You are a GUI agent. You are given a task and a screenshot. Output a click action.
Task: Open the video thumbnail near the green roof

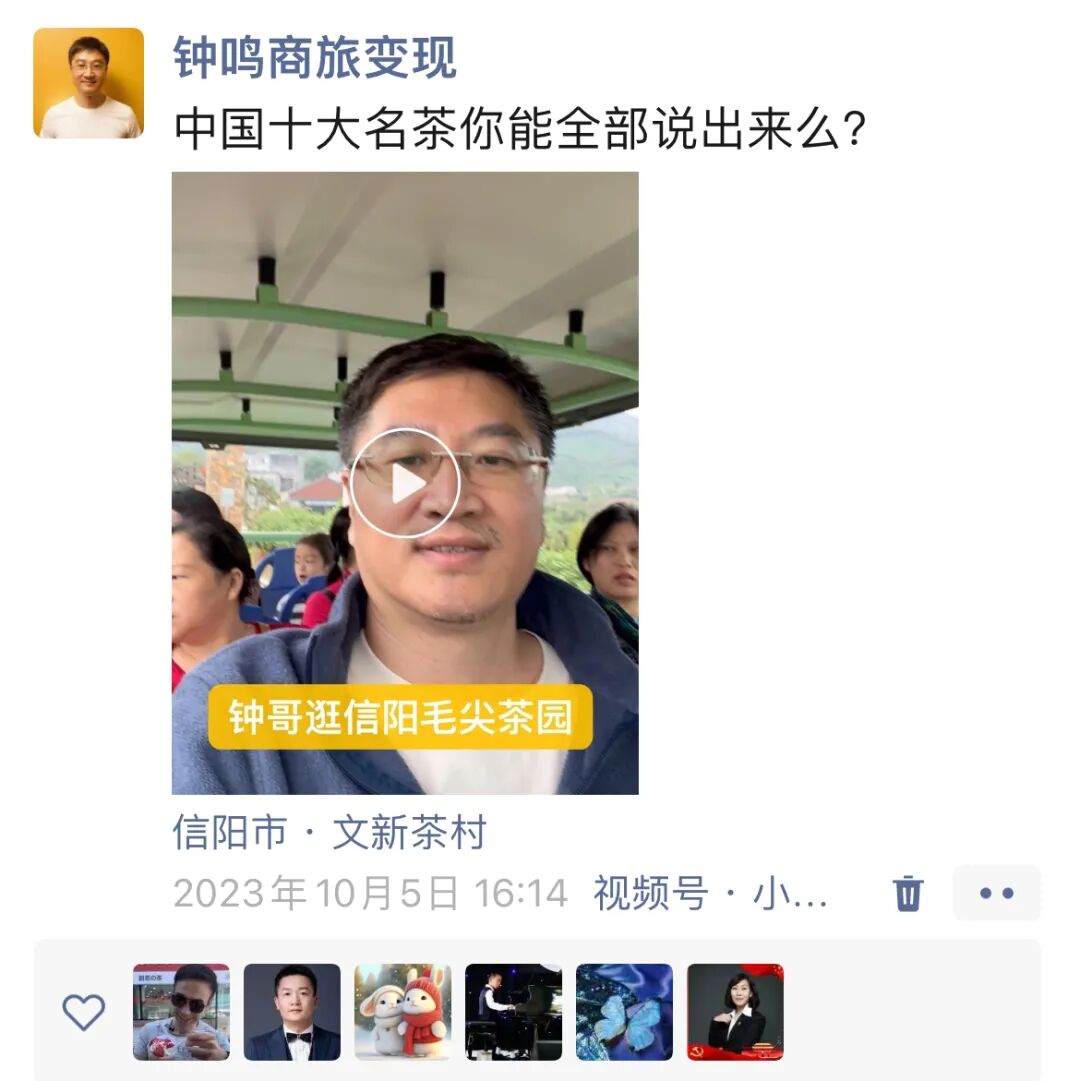pos(405,483)
